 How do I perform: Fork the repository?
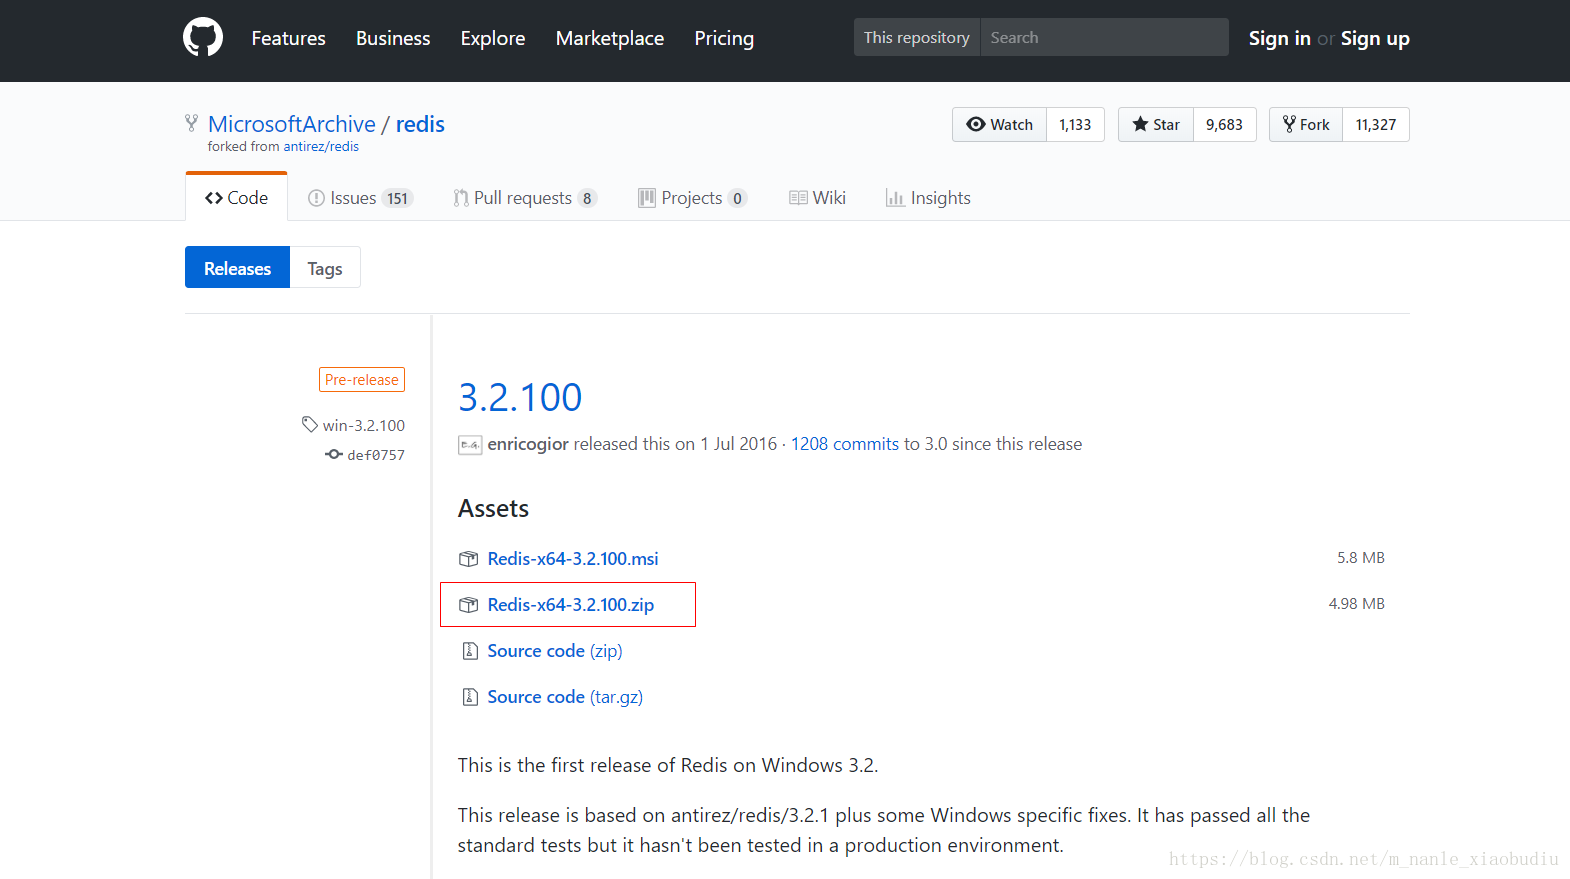tap(1306, 124)
